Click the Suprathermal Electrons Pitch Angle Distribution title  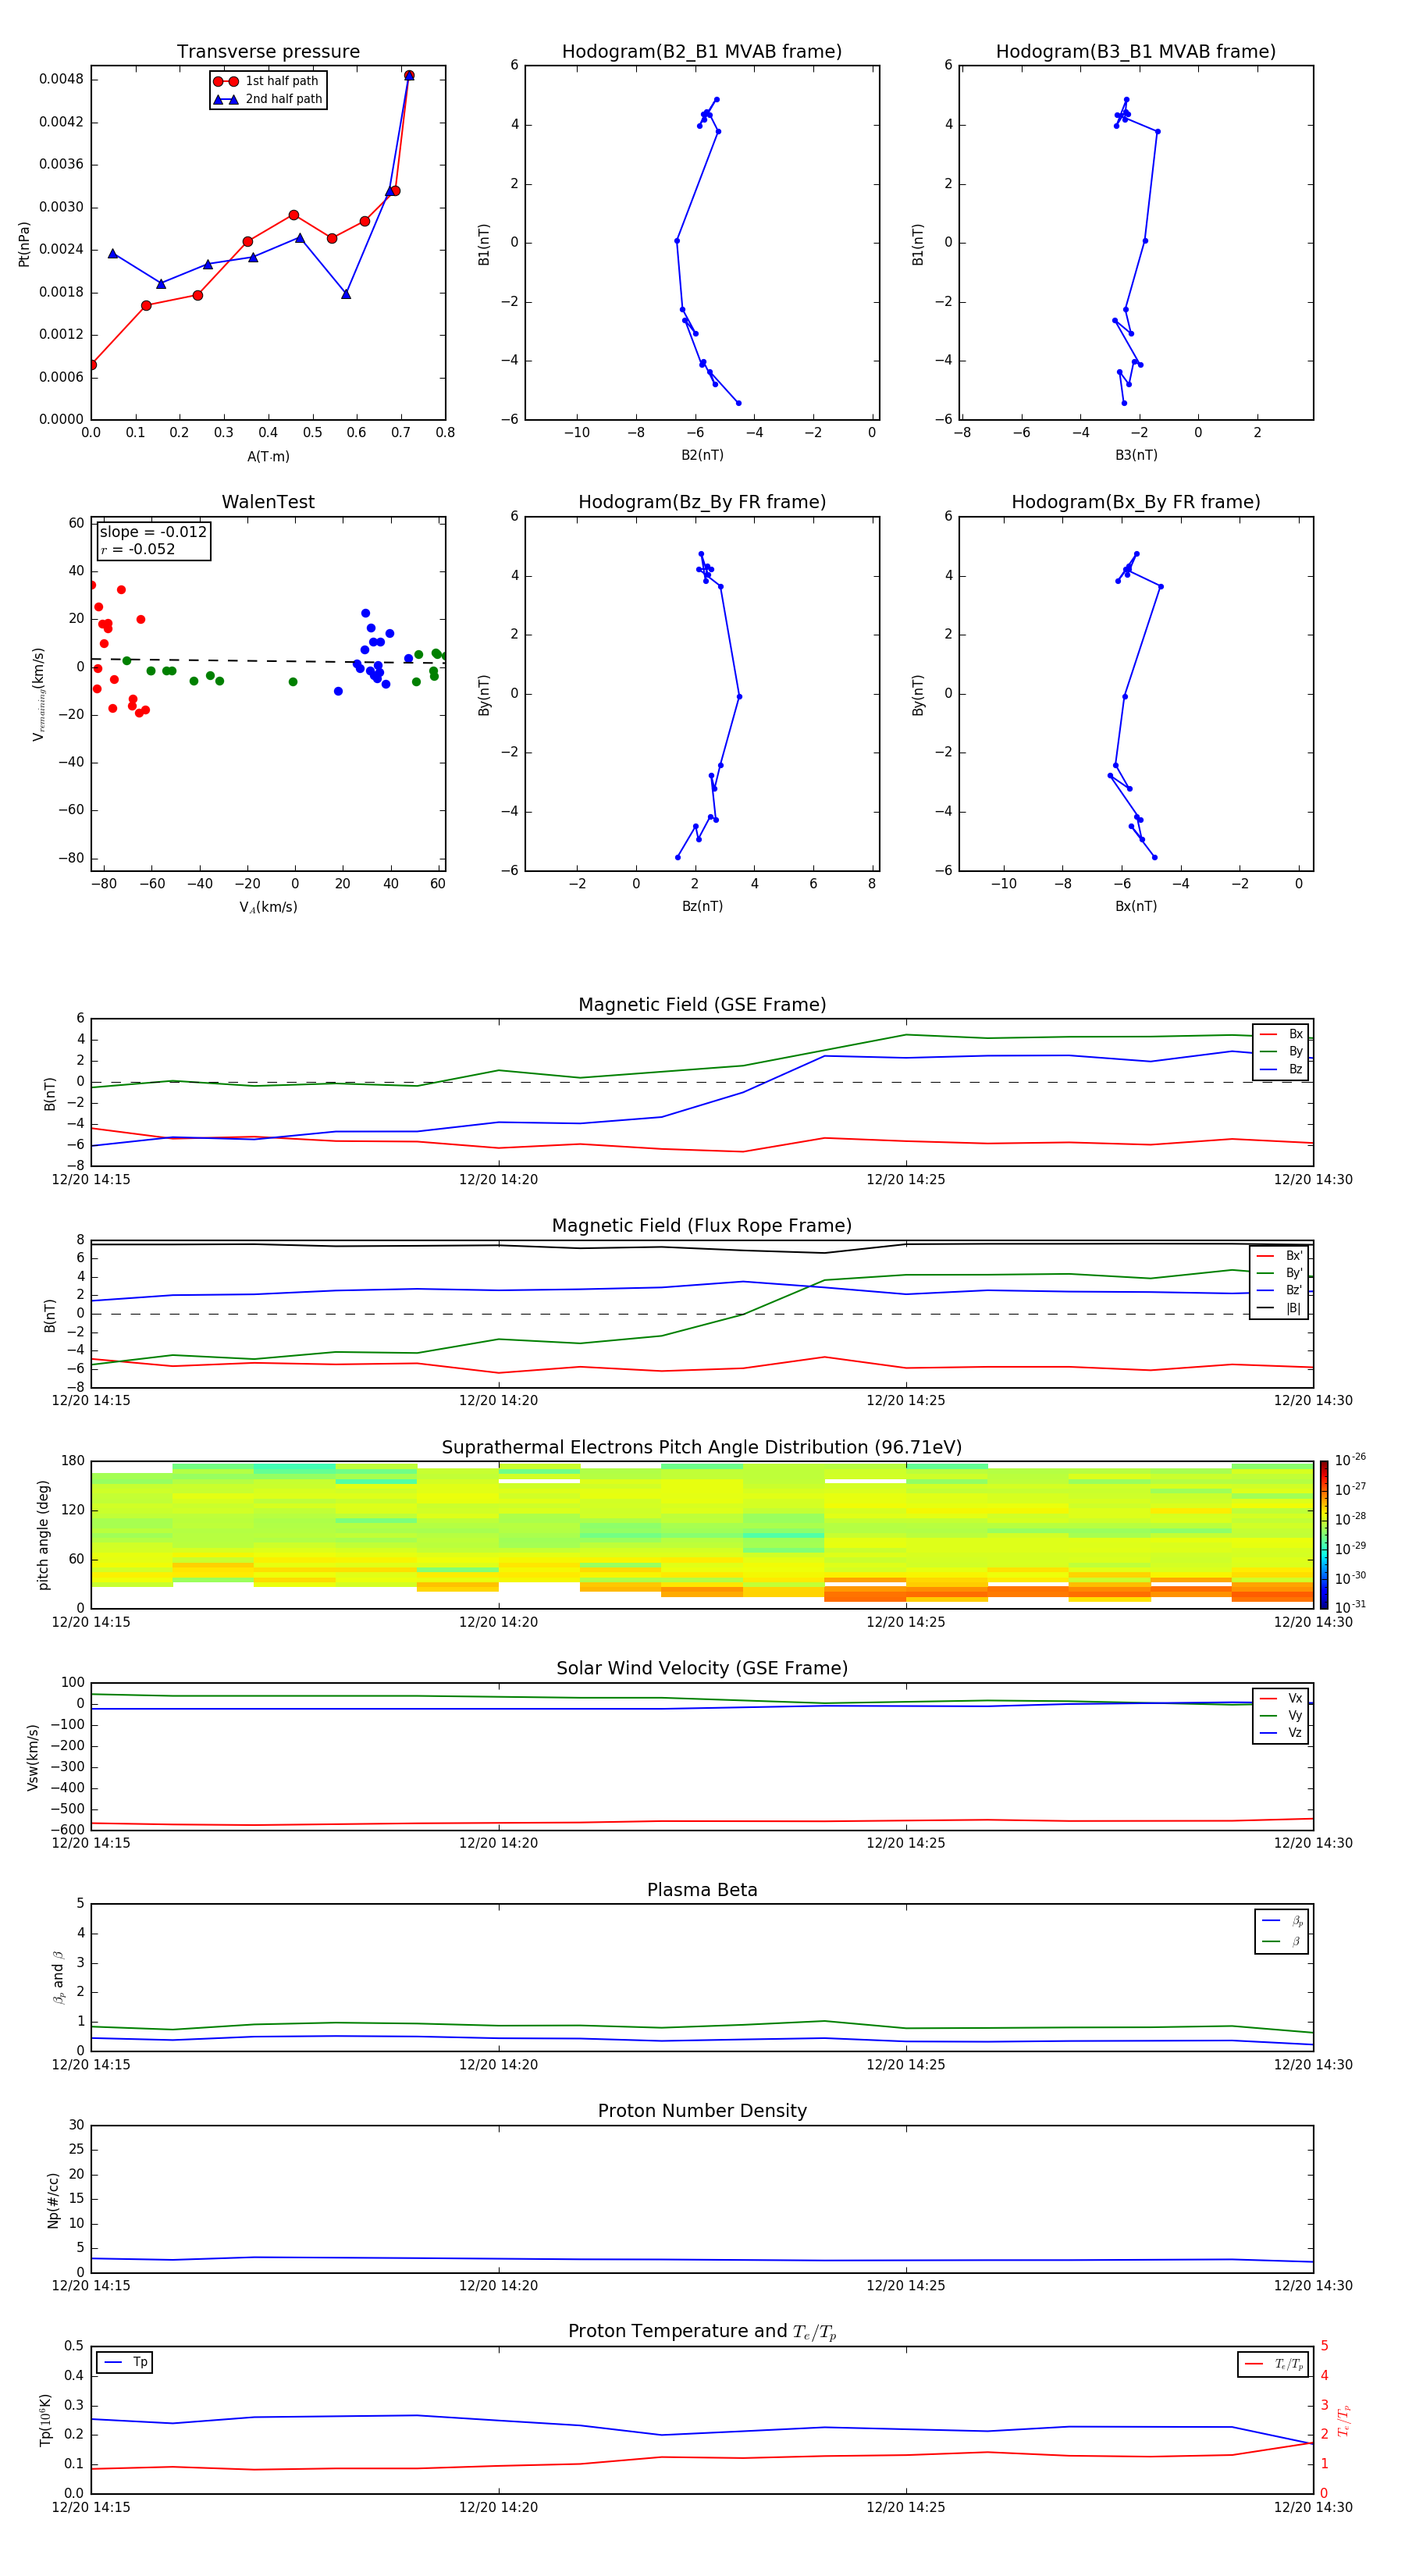[x=702, y=1448]
